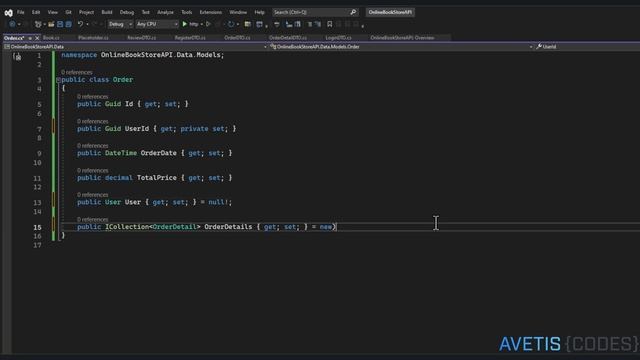Screen dimensions: 640x360
Task: Switch to the RegisterDTO.cs tab
Action: [190, 38]
